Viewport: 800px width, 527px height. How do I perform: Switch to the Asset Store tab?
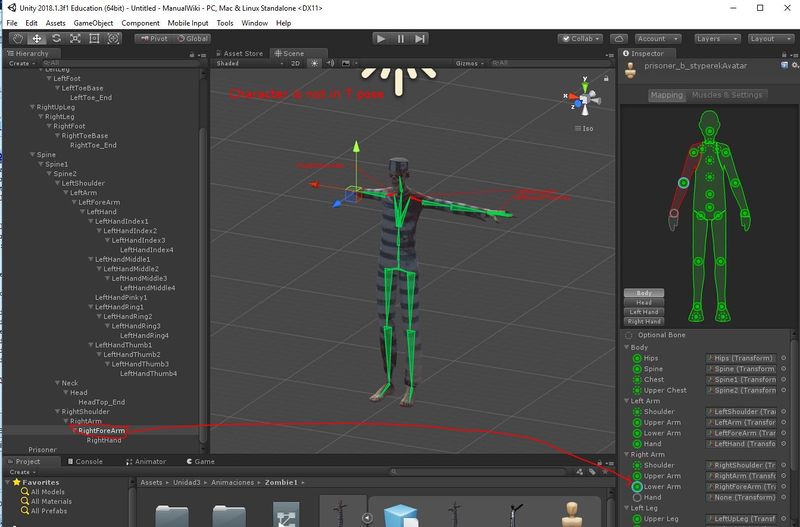point(239,53)
